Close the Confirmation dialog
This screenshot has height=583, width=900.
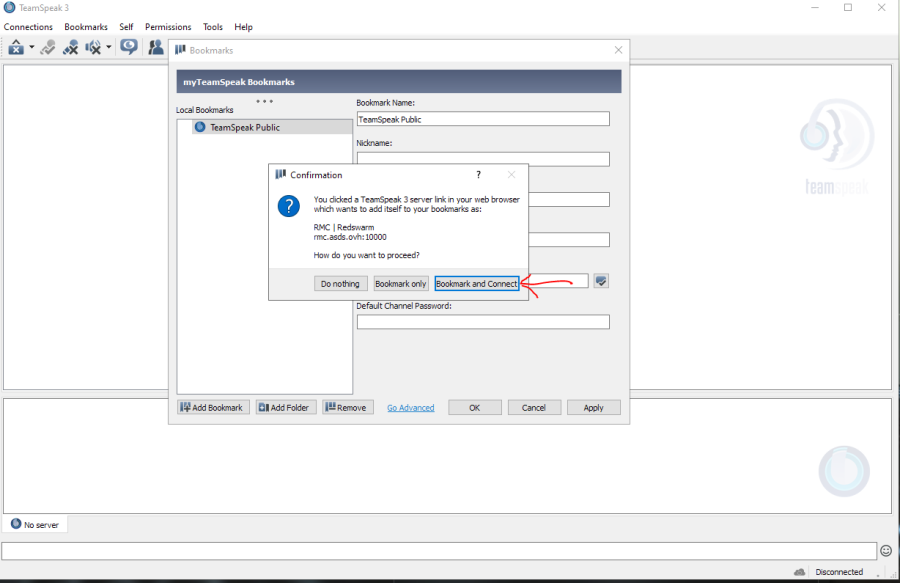(x=511, y=174)
